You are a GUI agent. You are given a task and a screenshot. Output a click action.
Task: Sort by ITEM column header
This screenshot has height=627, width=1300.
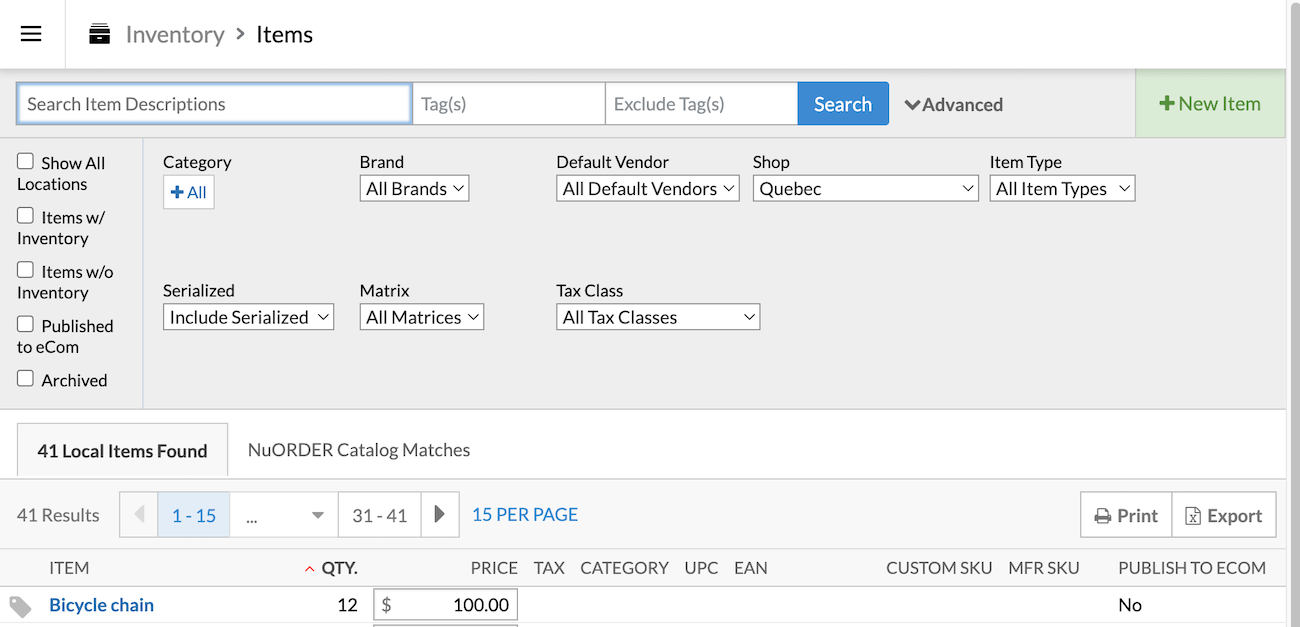(x=69, y=567)
